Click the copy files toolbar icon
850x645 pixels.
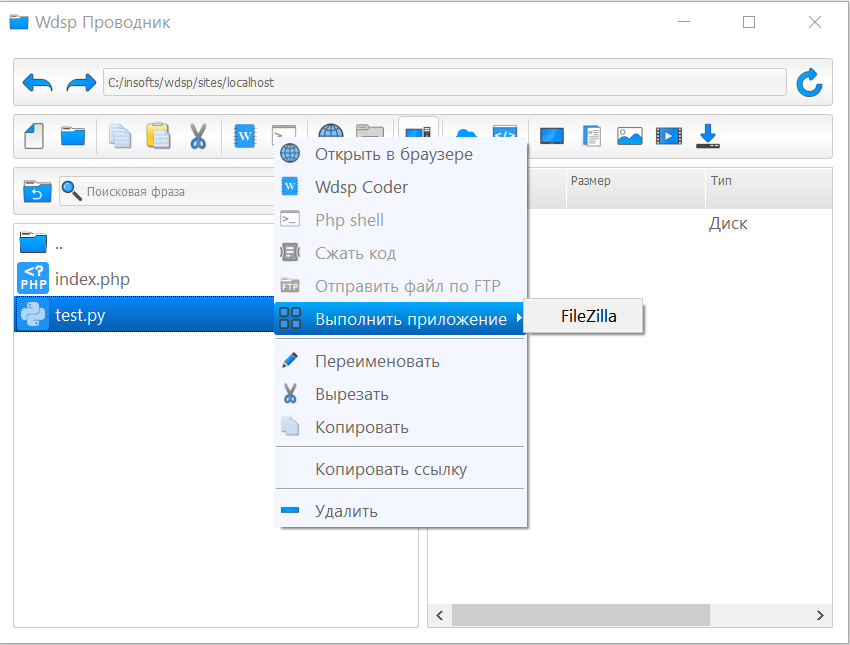tap(120, 136)
